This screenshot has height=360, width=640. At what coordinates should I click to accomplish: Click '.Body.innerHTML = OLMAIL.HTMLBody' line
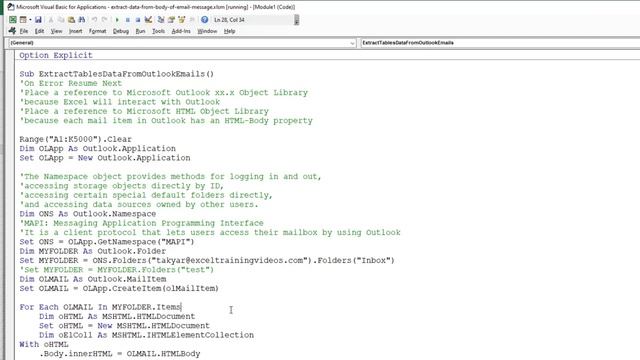120,354
